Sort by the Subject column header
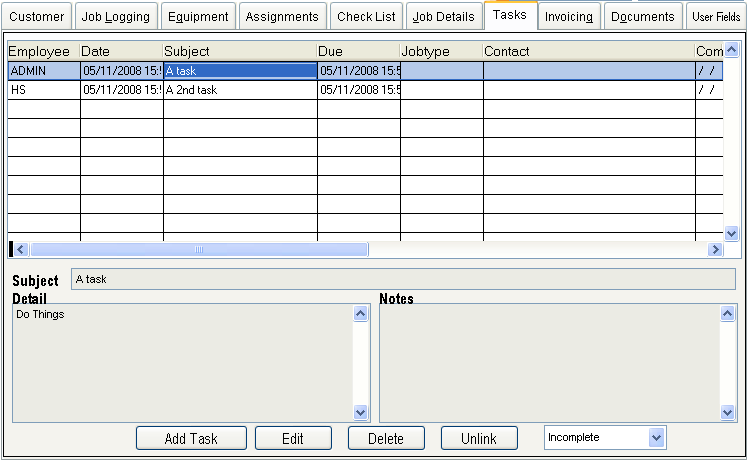This screenshot has width=747, height=460. [240, 51]
